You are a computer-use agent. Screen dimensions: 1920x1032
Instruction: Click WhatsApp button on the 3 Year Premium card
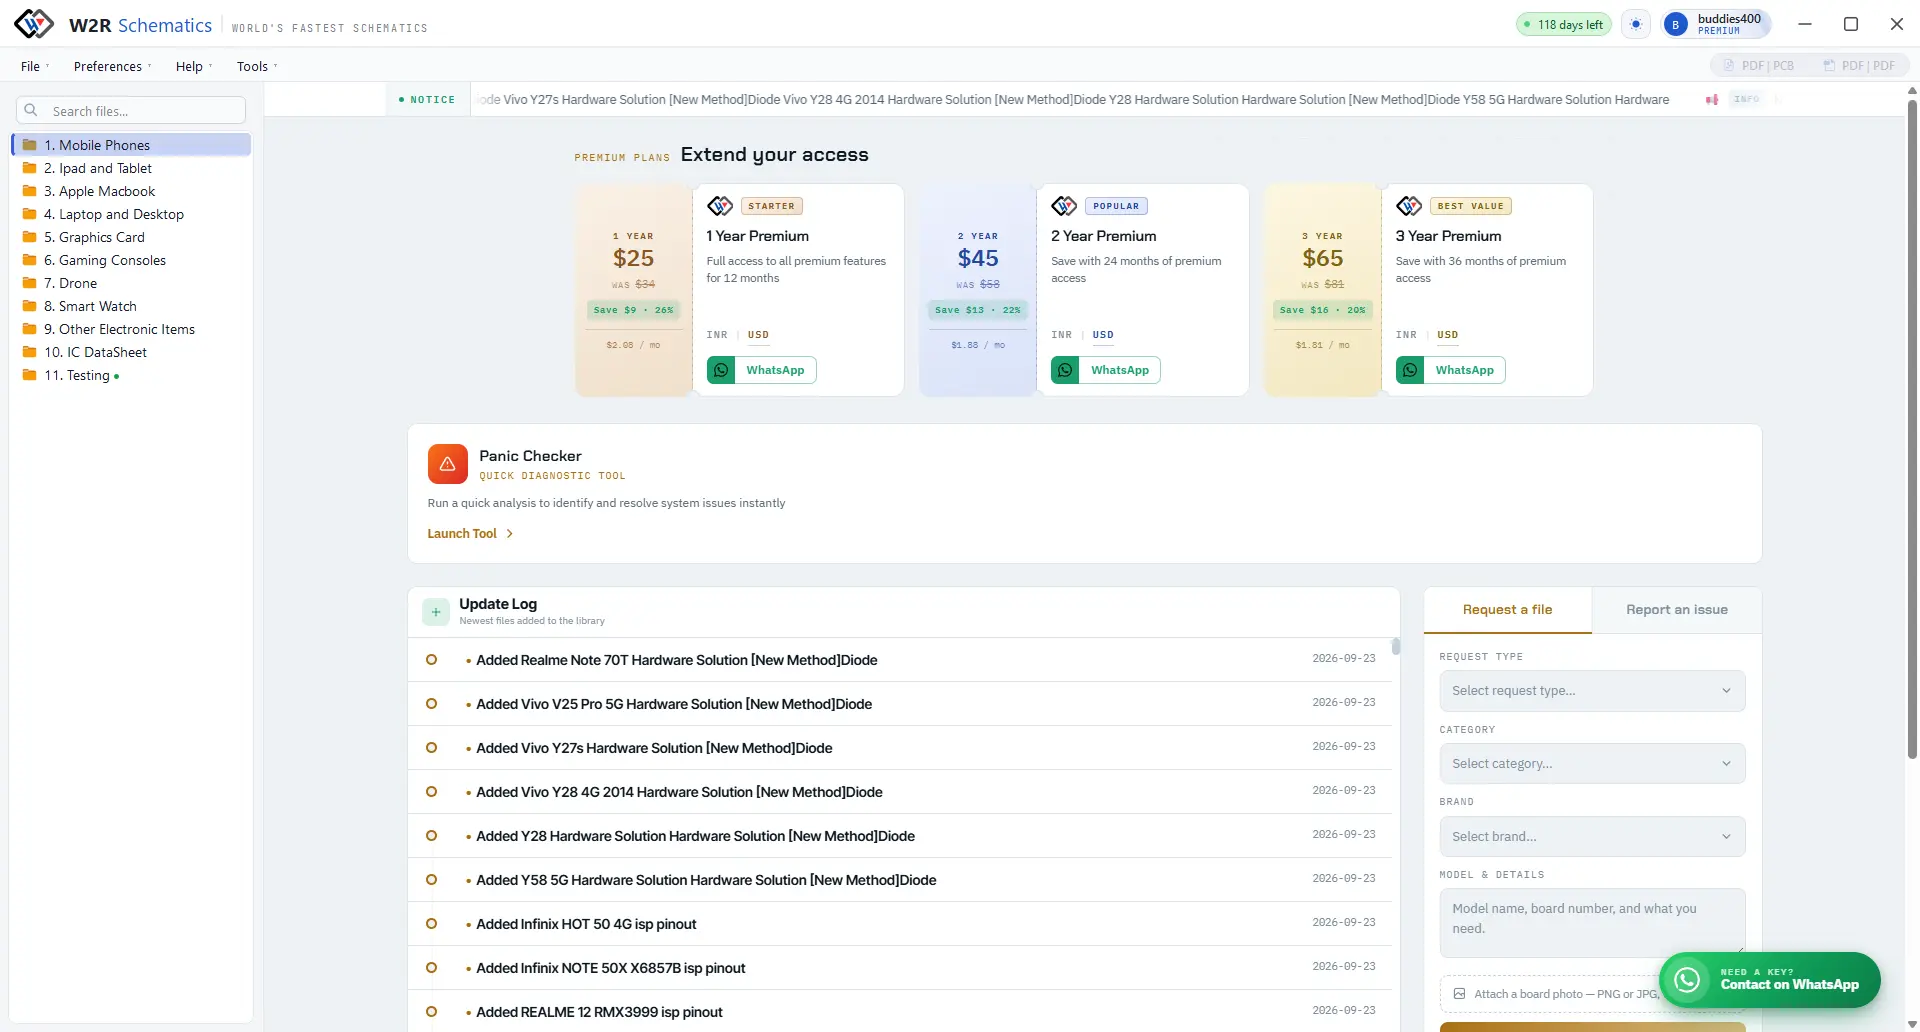point(1451,370)
